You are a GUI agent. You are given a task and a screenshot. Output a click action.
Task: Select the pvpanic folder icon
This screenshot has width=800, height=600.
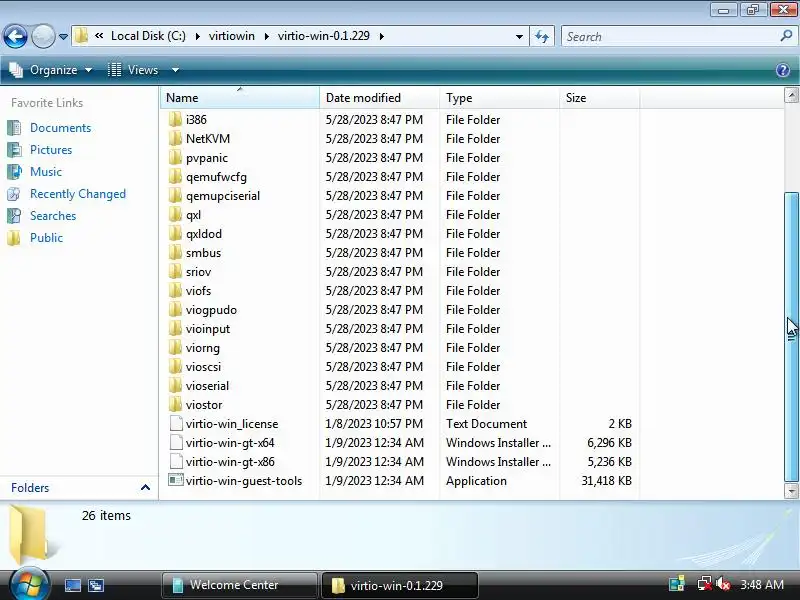pyautogui.click(x=175, y=158)
